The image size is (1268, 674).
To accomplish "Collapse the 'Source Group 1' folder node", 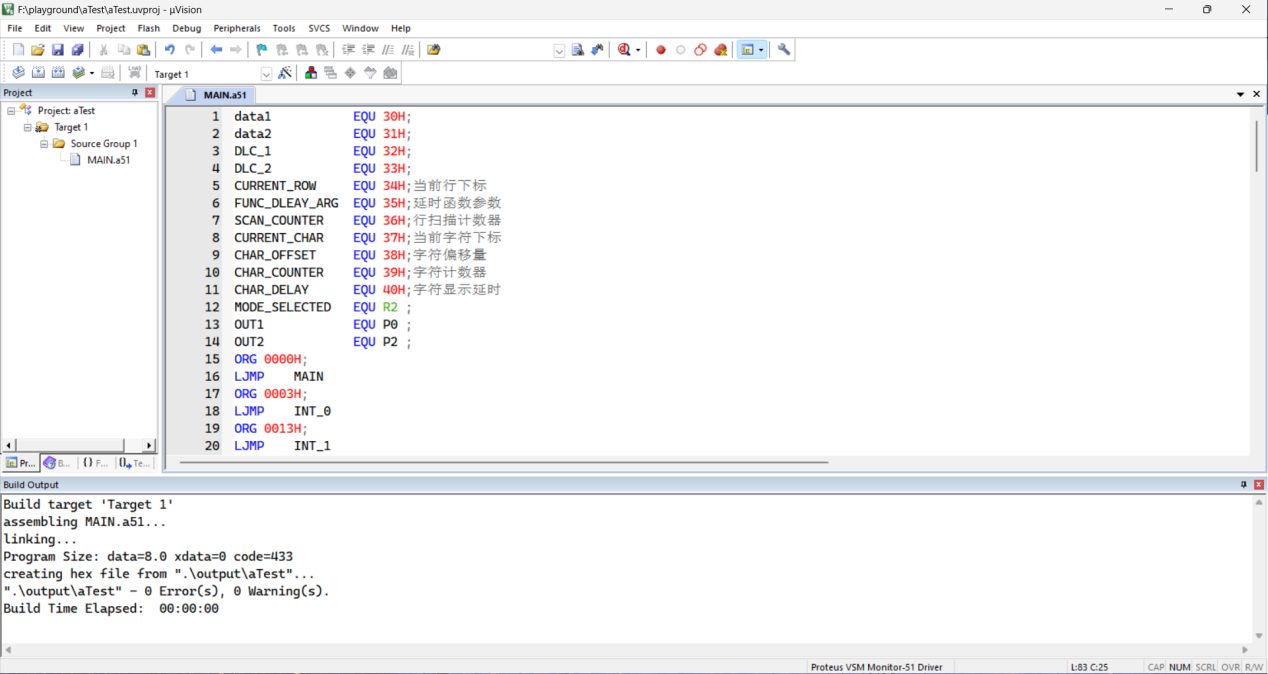I will pos(44,144).
